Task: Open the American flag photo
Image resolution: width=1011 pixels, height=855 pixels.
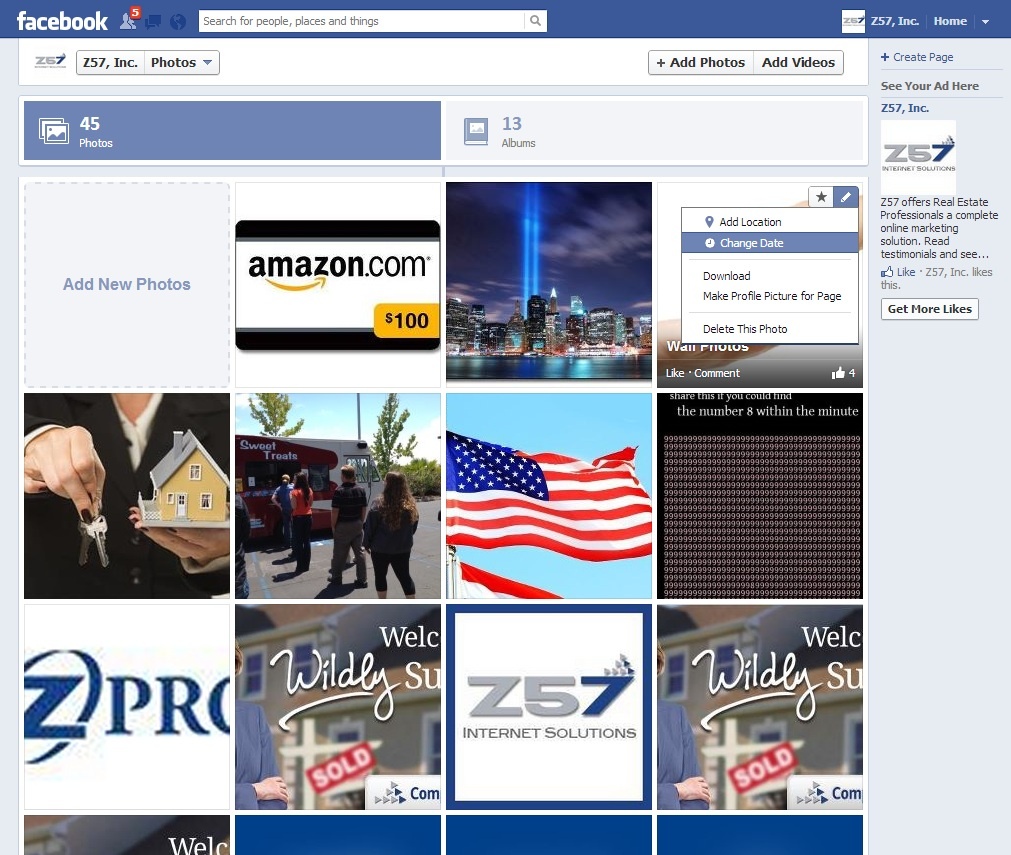Action: click(549, 496)
